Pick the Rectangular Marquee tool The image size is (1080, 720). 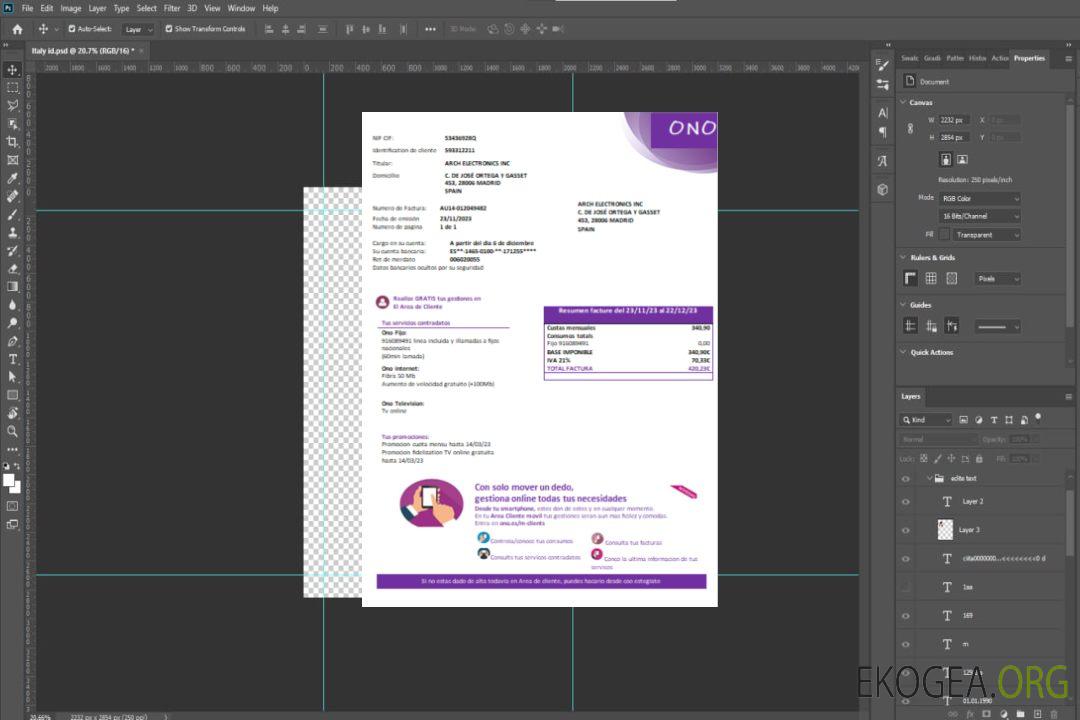pyautogui.click(x=13, y=87)
